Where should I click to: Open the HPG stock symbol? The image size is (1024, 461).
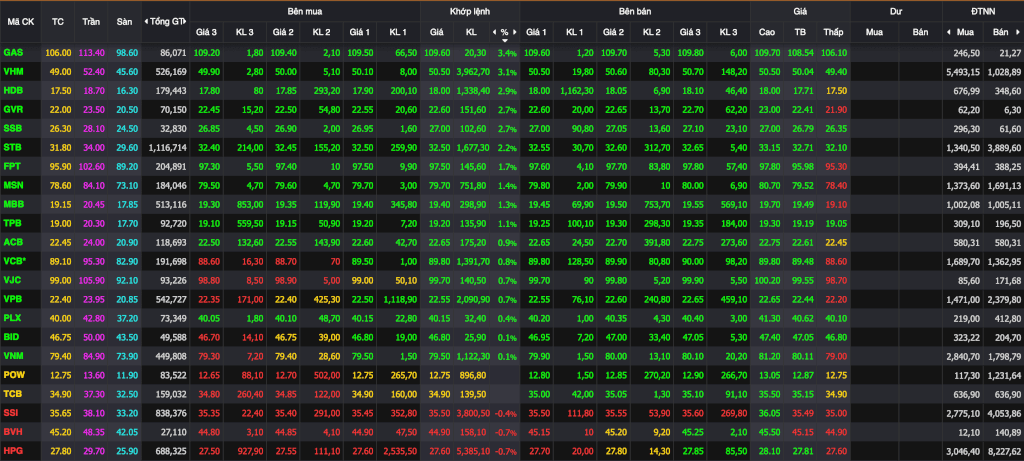tap(12, 450)
